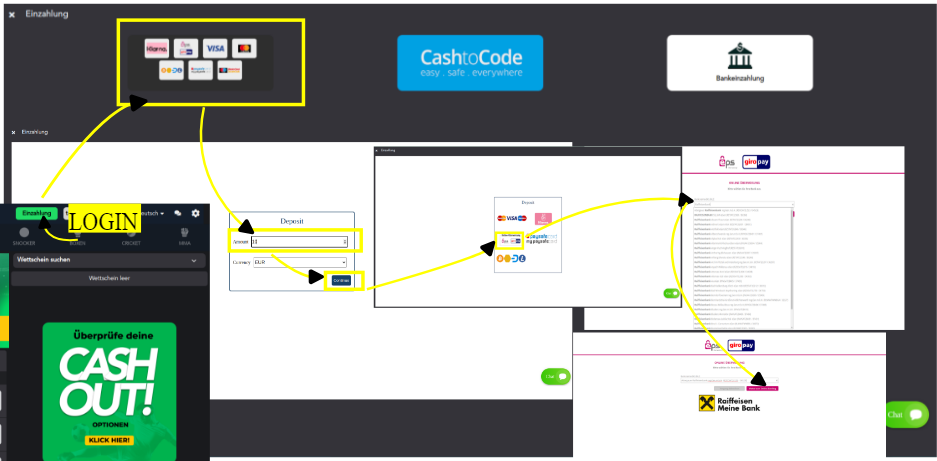The image size is (937, 461).
Task: Open the Deutsch language dropdown
Action: pos(152,213)
